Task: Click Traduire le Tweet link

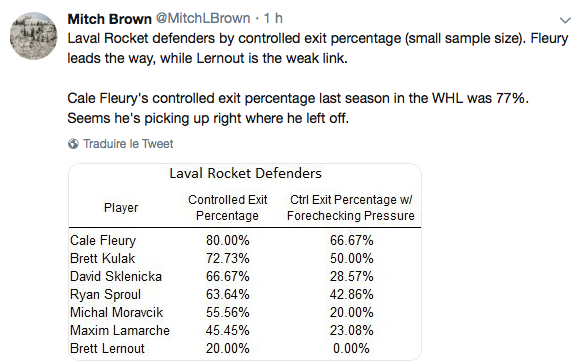Action: [x=128, y=144]
